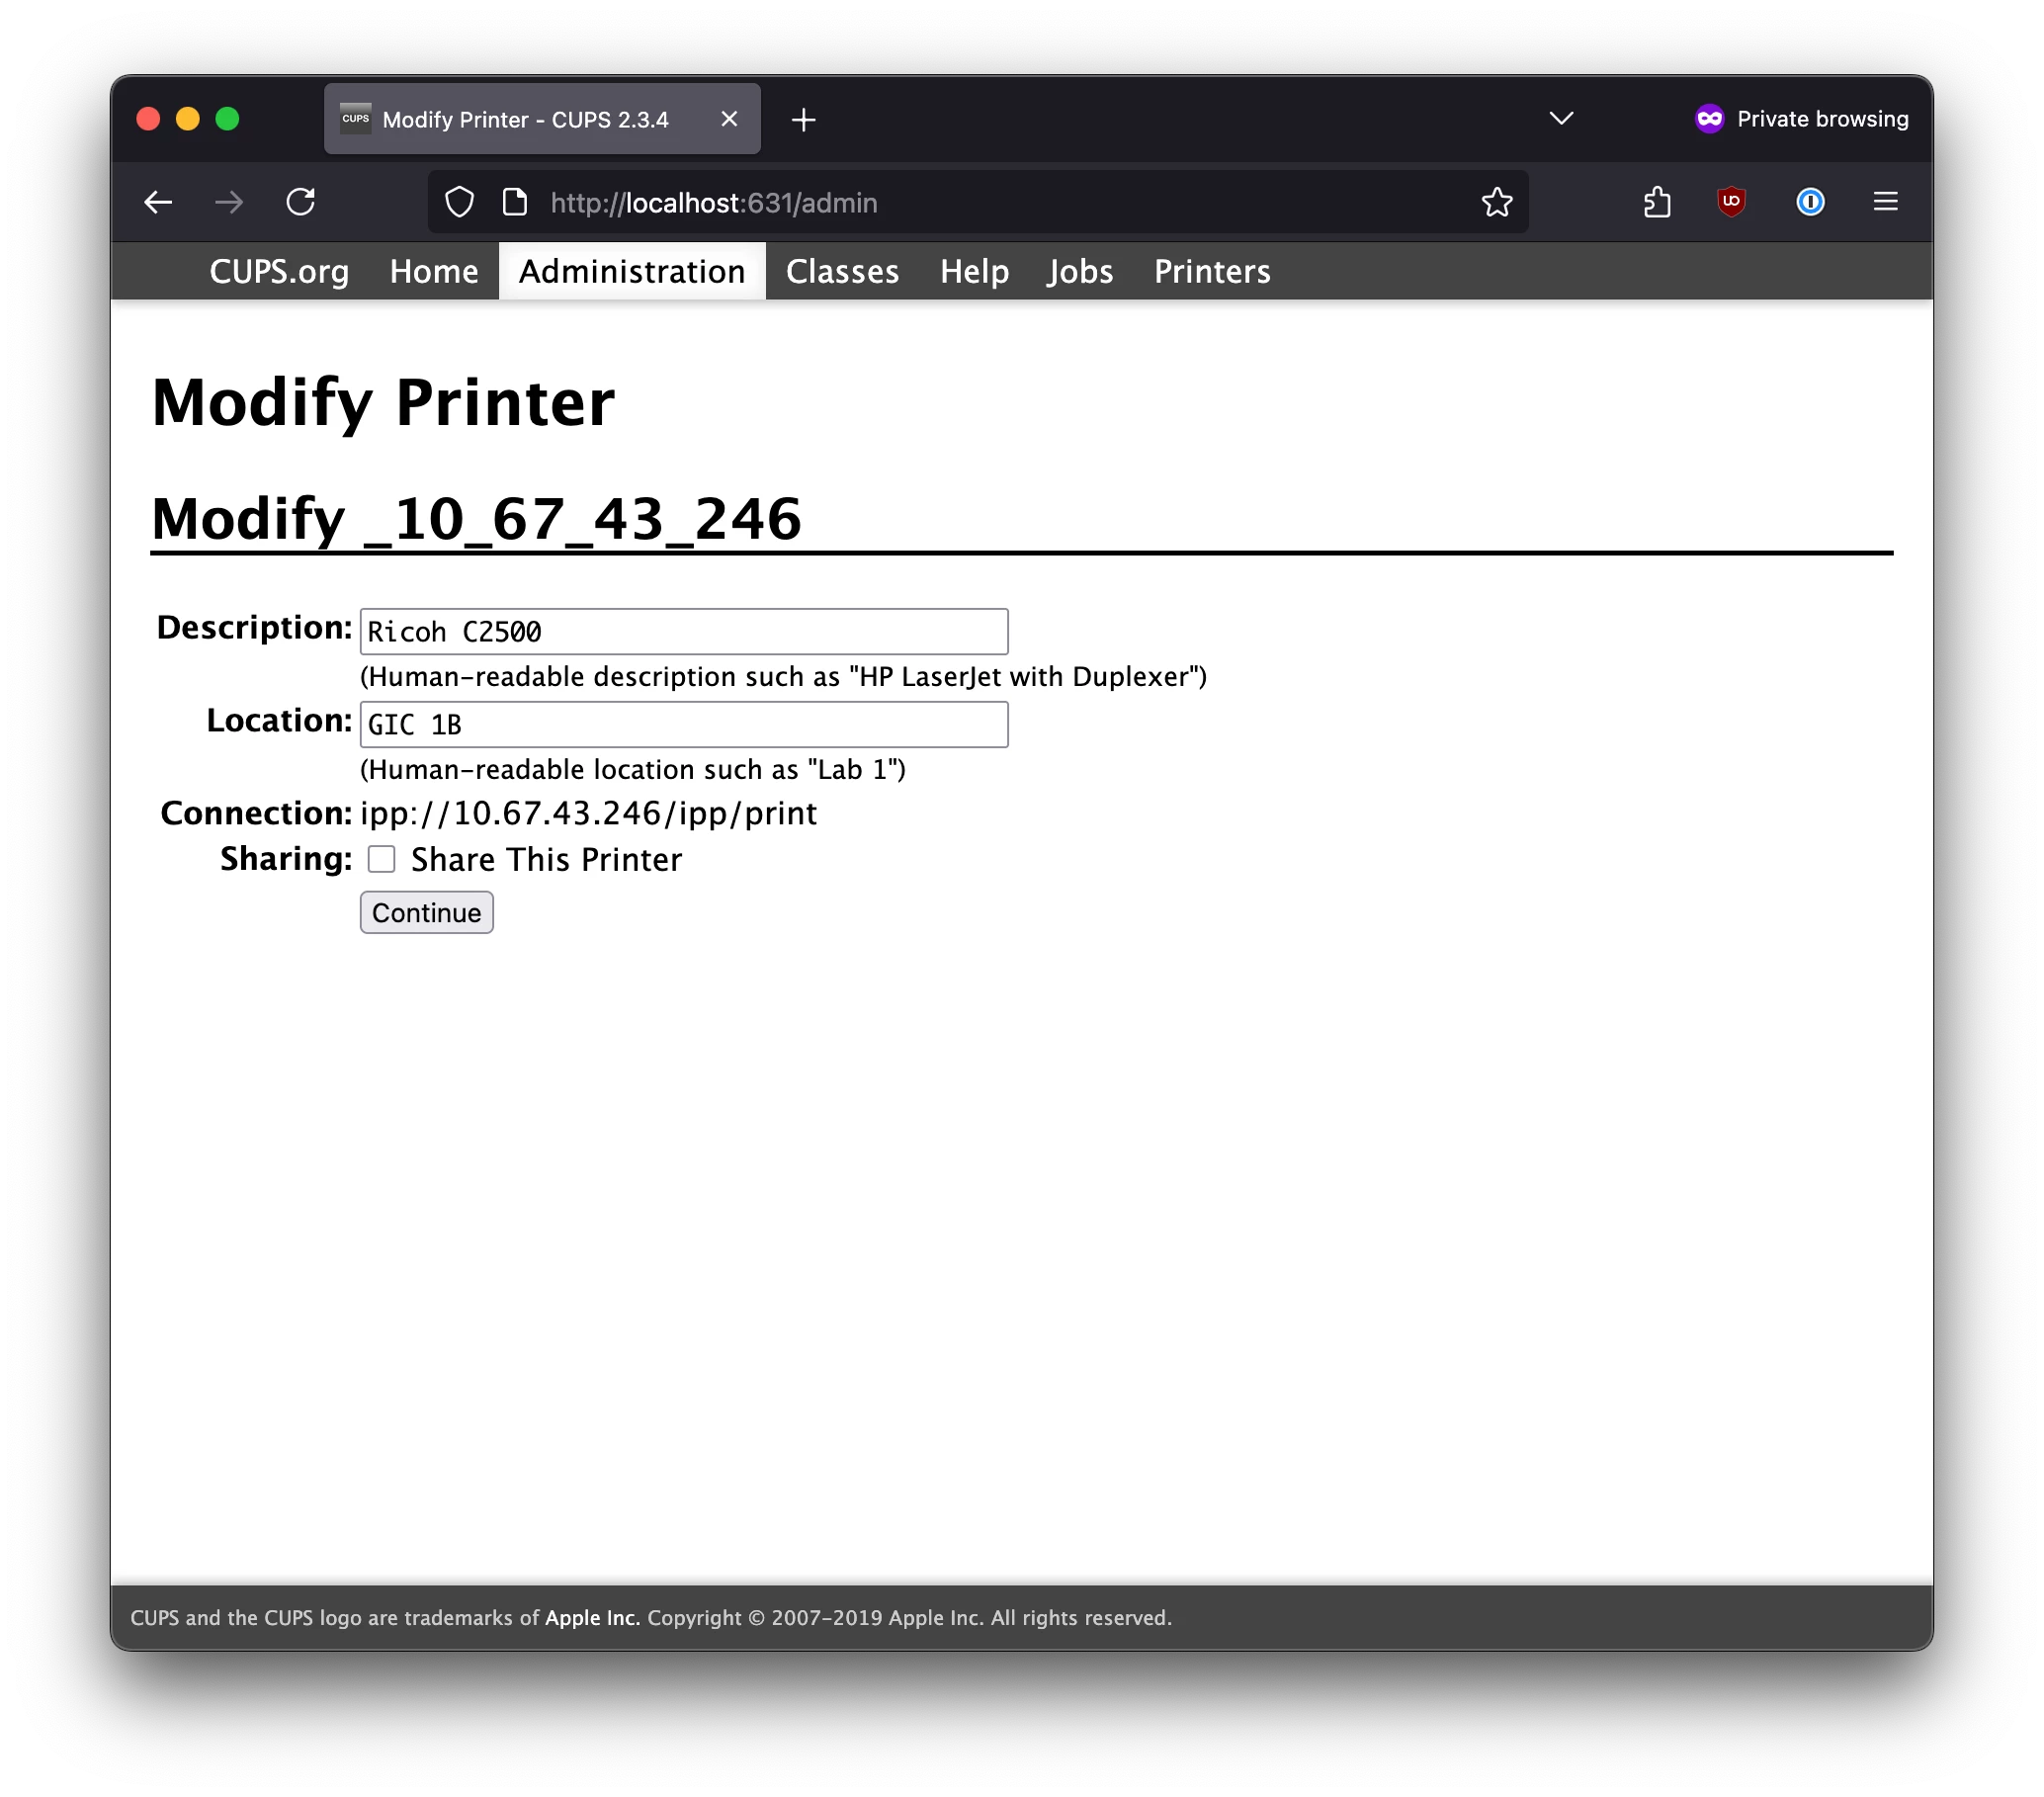2044x1797 pixels.
Task: Open the 1Password extension icon
Action: point(1809,203)
